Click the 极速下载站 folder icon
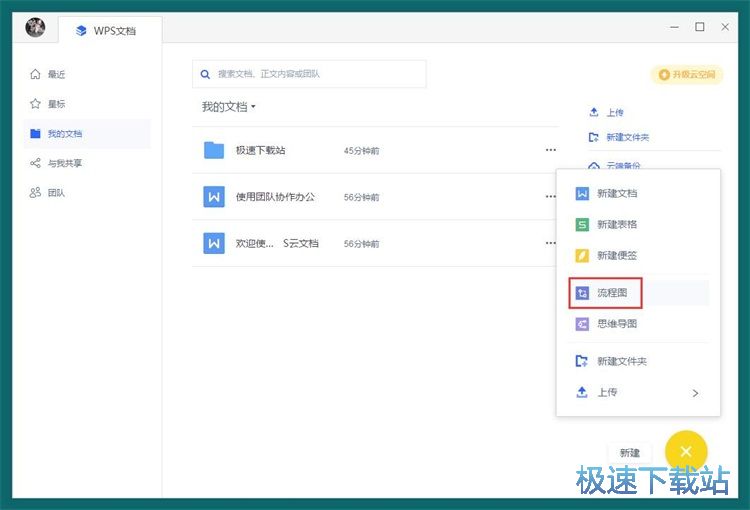This screenshot has width=750, height=510. pos(214,150)
